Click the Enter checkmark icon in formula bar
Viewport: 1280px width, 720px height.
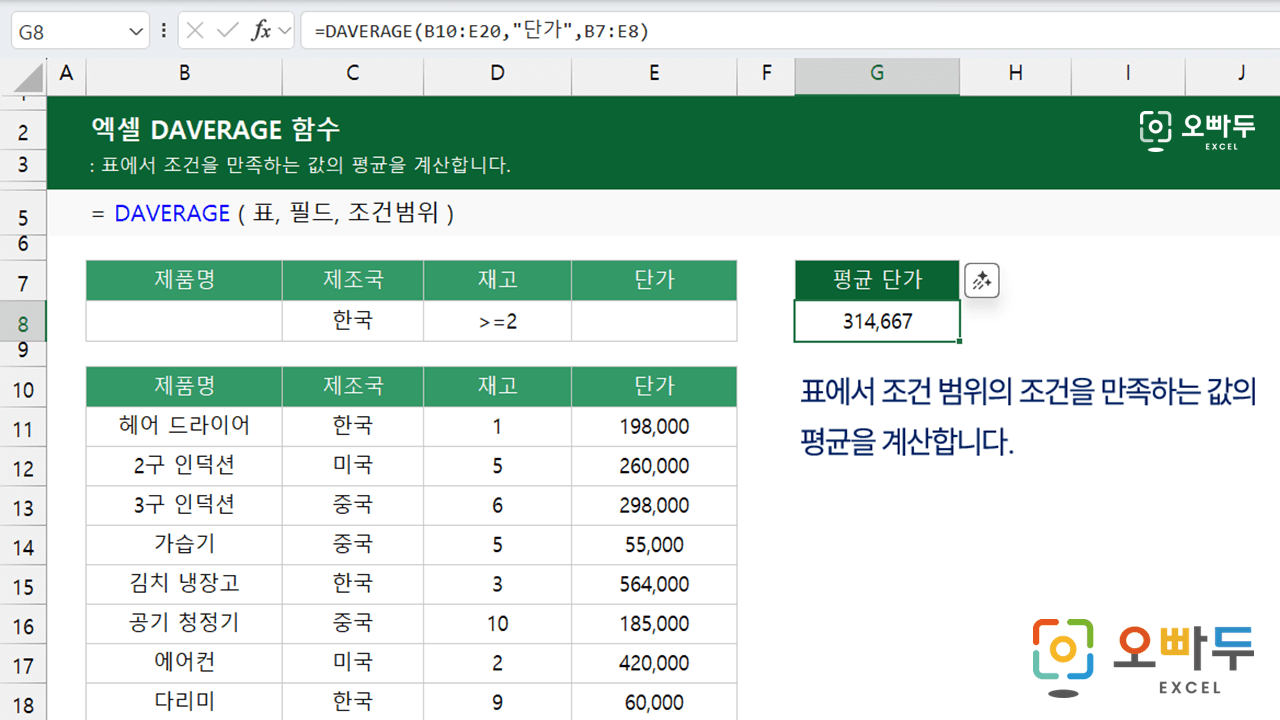(227, 31)
